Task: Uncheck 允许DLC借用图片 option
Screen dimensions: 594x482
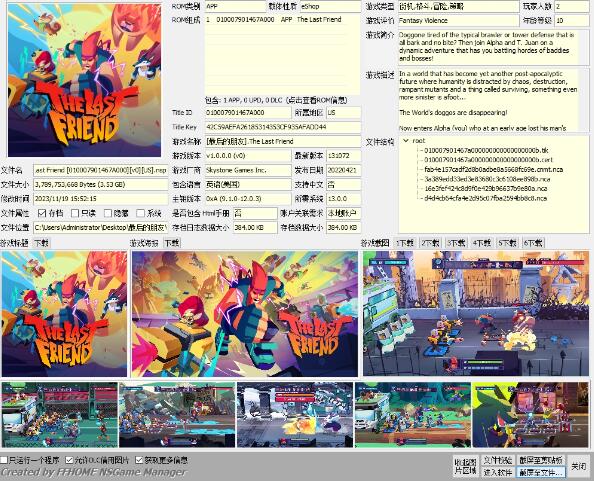Action: (x=69, y=460)
